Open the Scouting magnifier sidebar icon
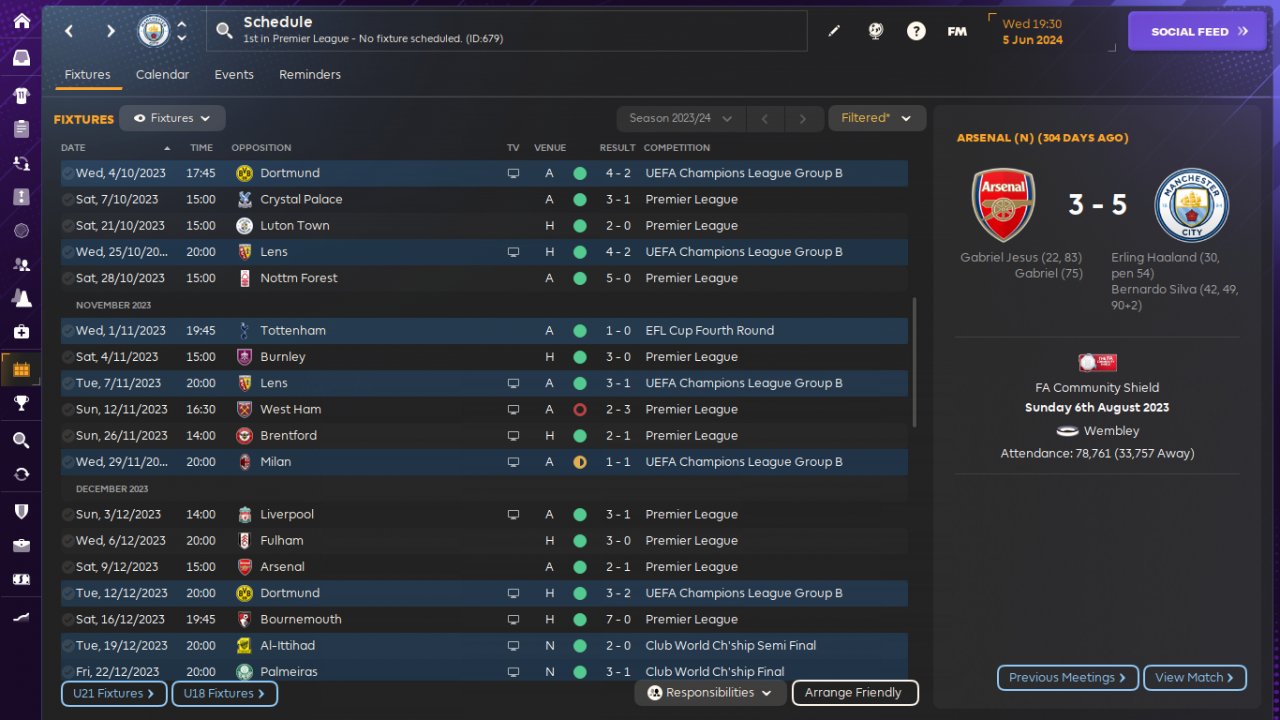This screenshot has width=1280, height=720. (x=21, y=440)
